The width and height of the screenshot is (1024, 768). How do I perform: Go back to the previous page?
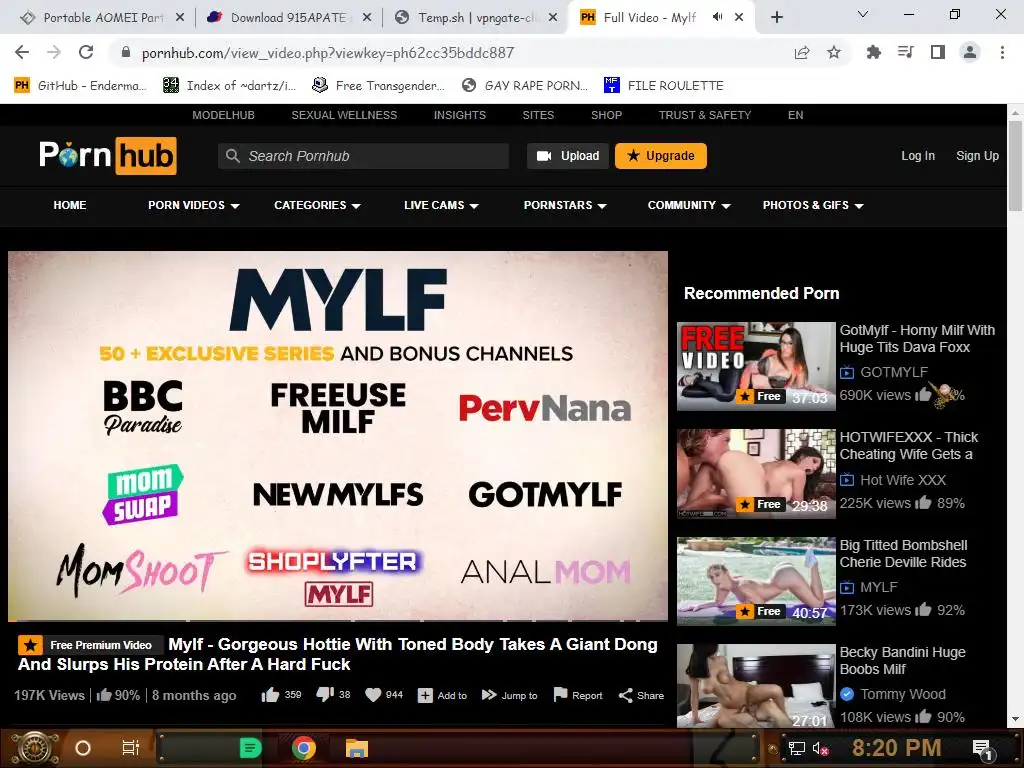click(22, 52)
